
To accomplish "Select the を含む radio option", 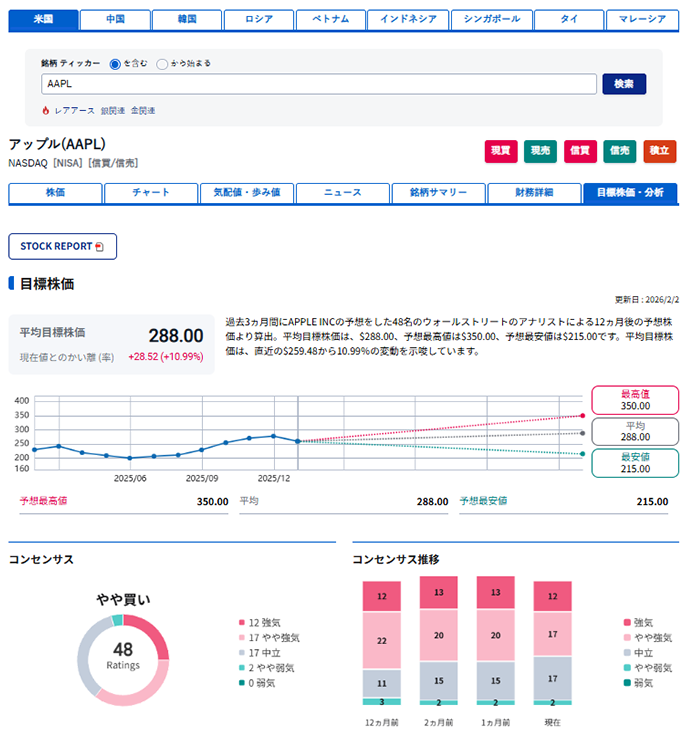I will click(x=115, y=64).
